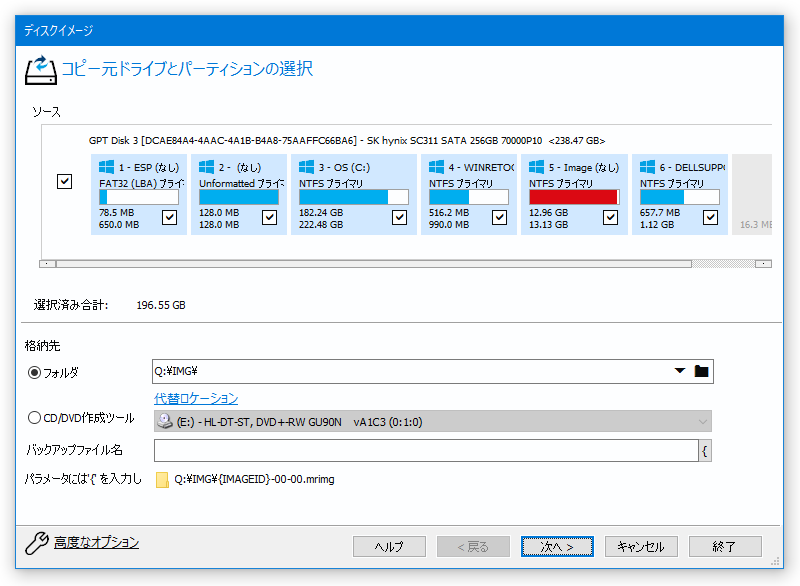Click the Q:¥IMG¥{IMAGEID}-00-00.mrimg path text

255,479
